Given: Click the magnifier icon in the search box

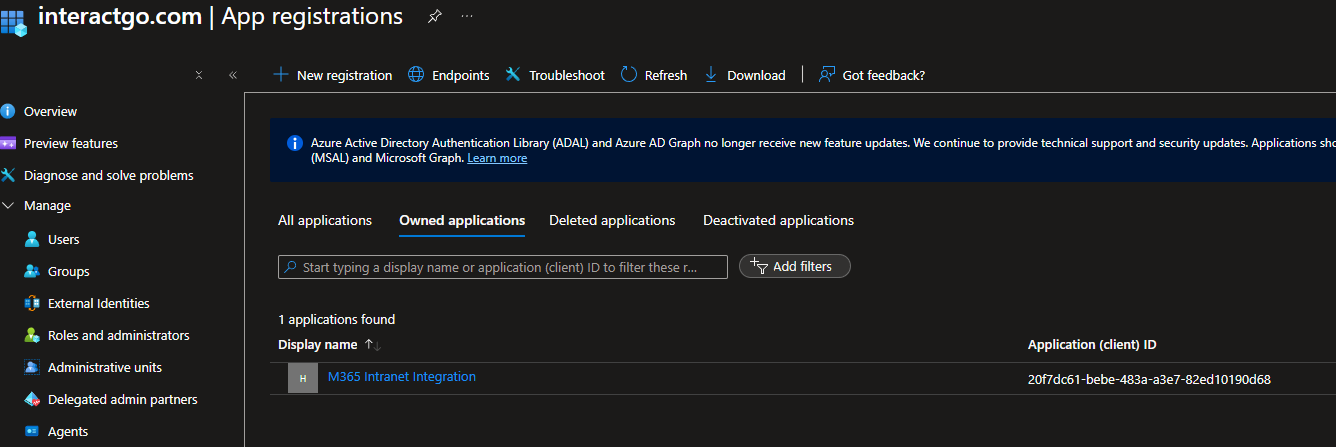Looking at the screenshot, I should point(290,268).
